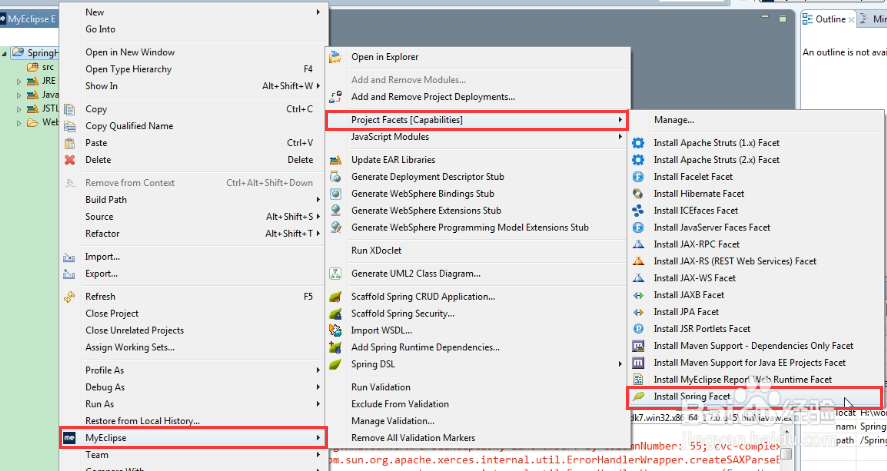
Task: Click the Import WSDL icon
Action: click(335, 330)
